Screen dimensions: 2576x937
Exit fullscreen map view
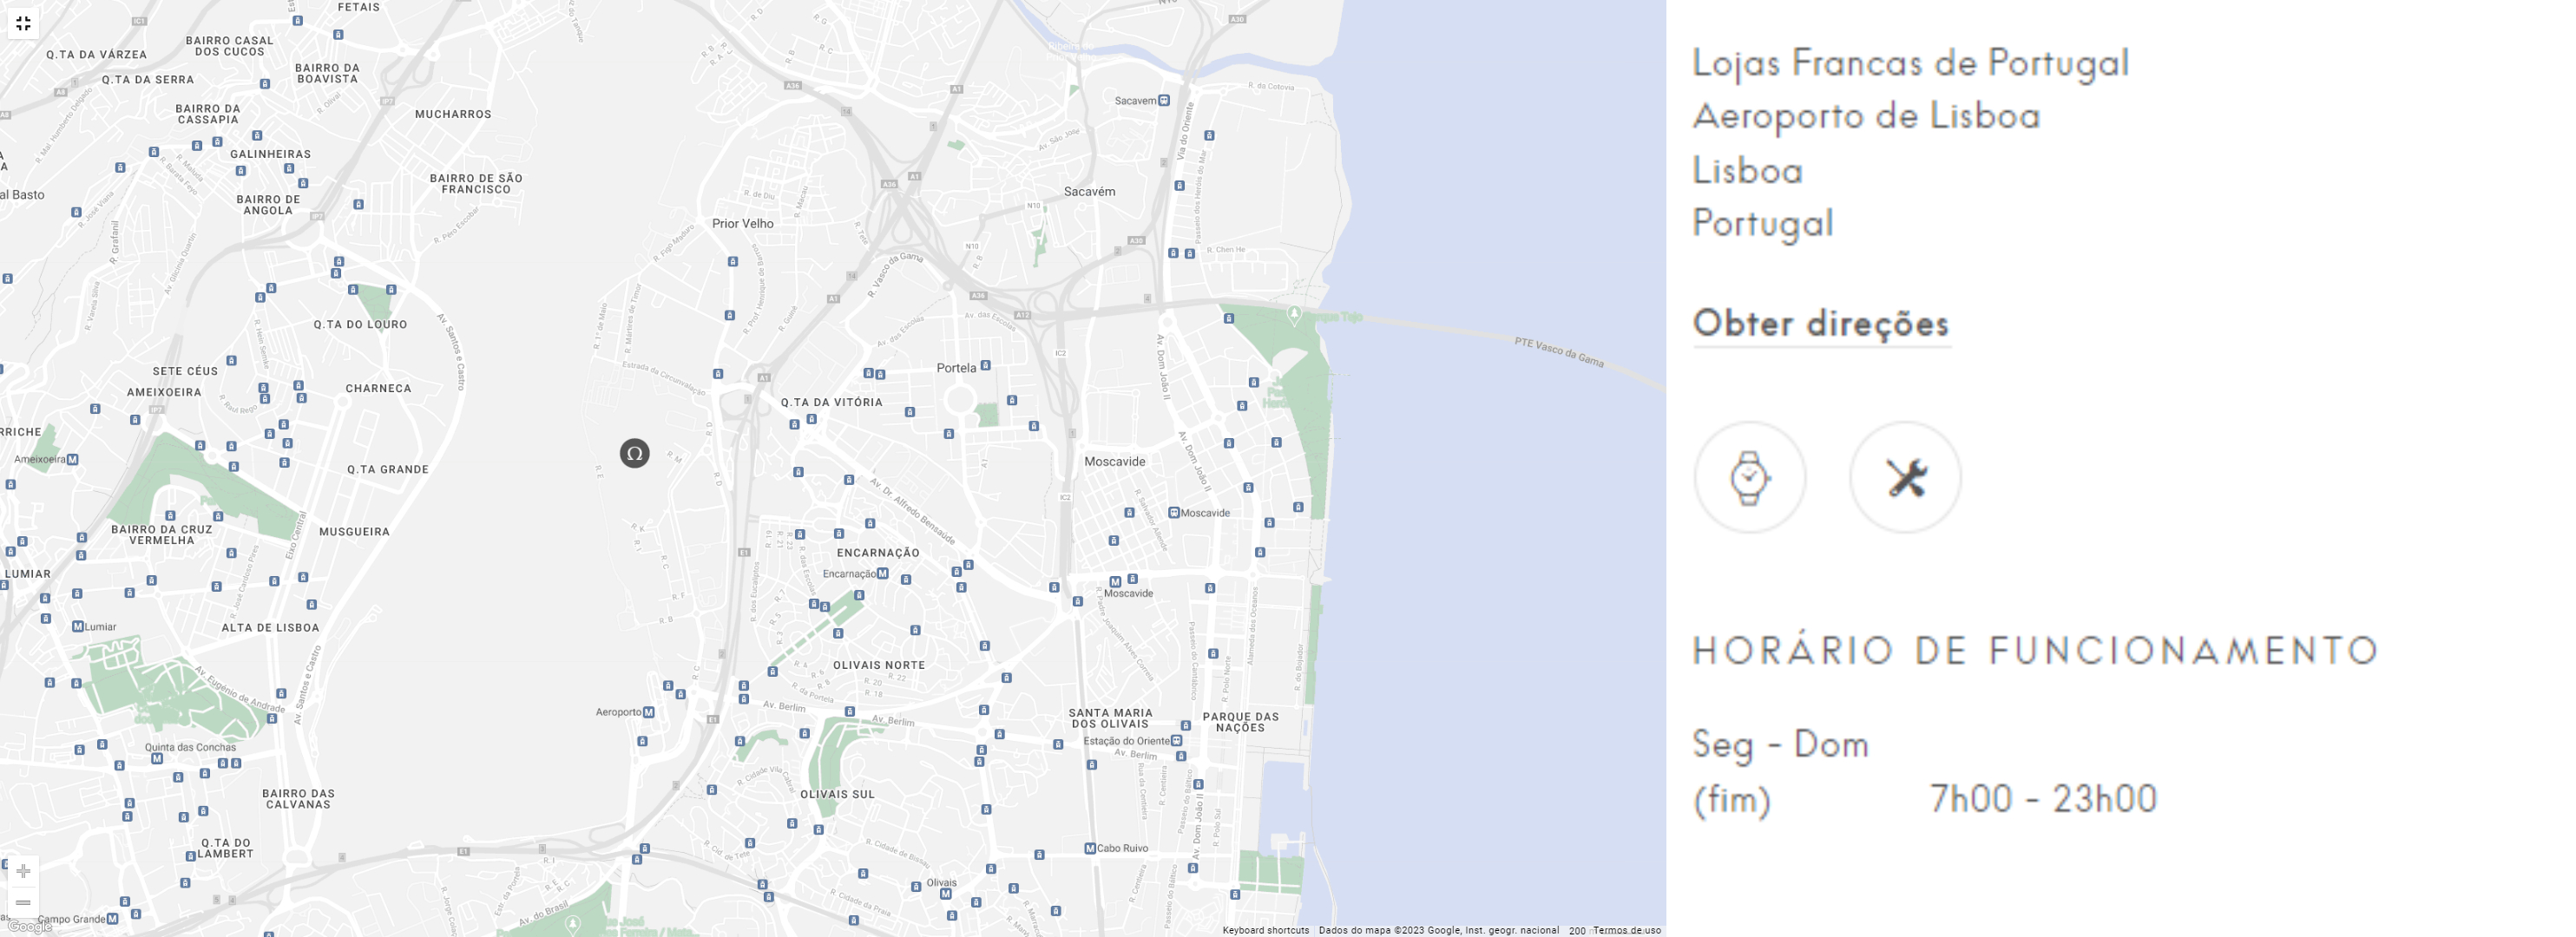coord(23,23)
